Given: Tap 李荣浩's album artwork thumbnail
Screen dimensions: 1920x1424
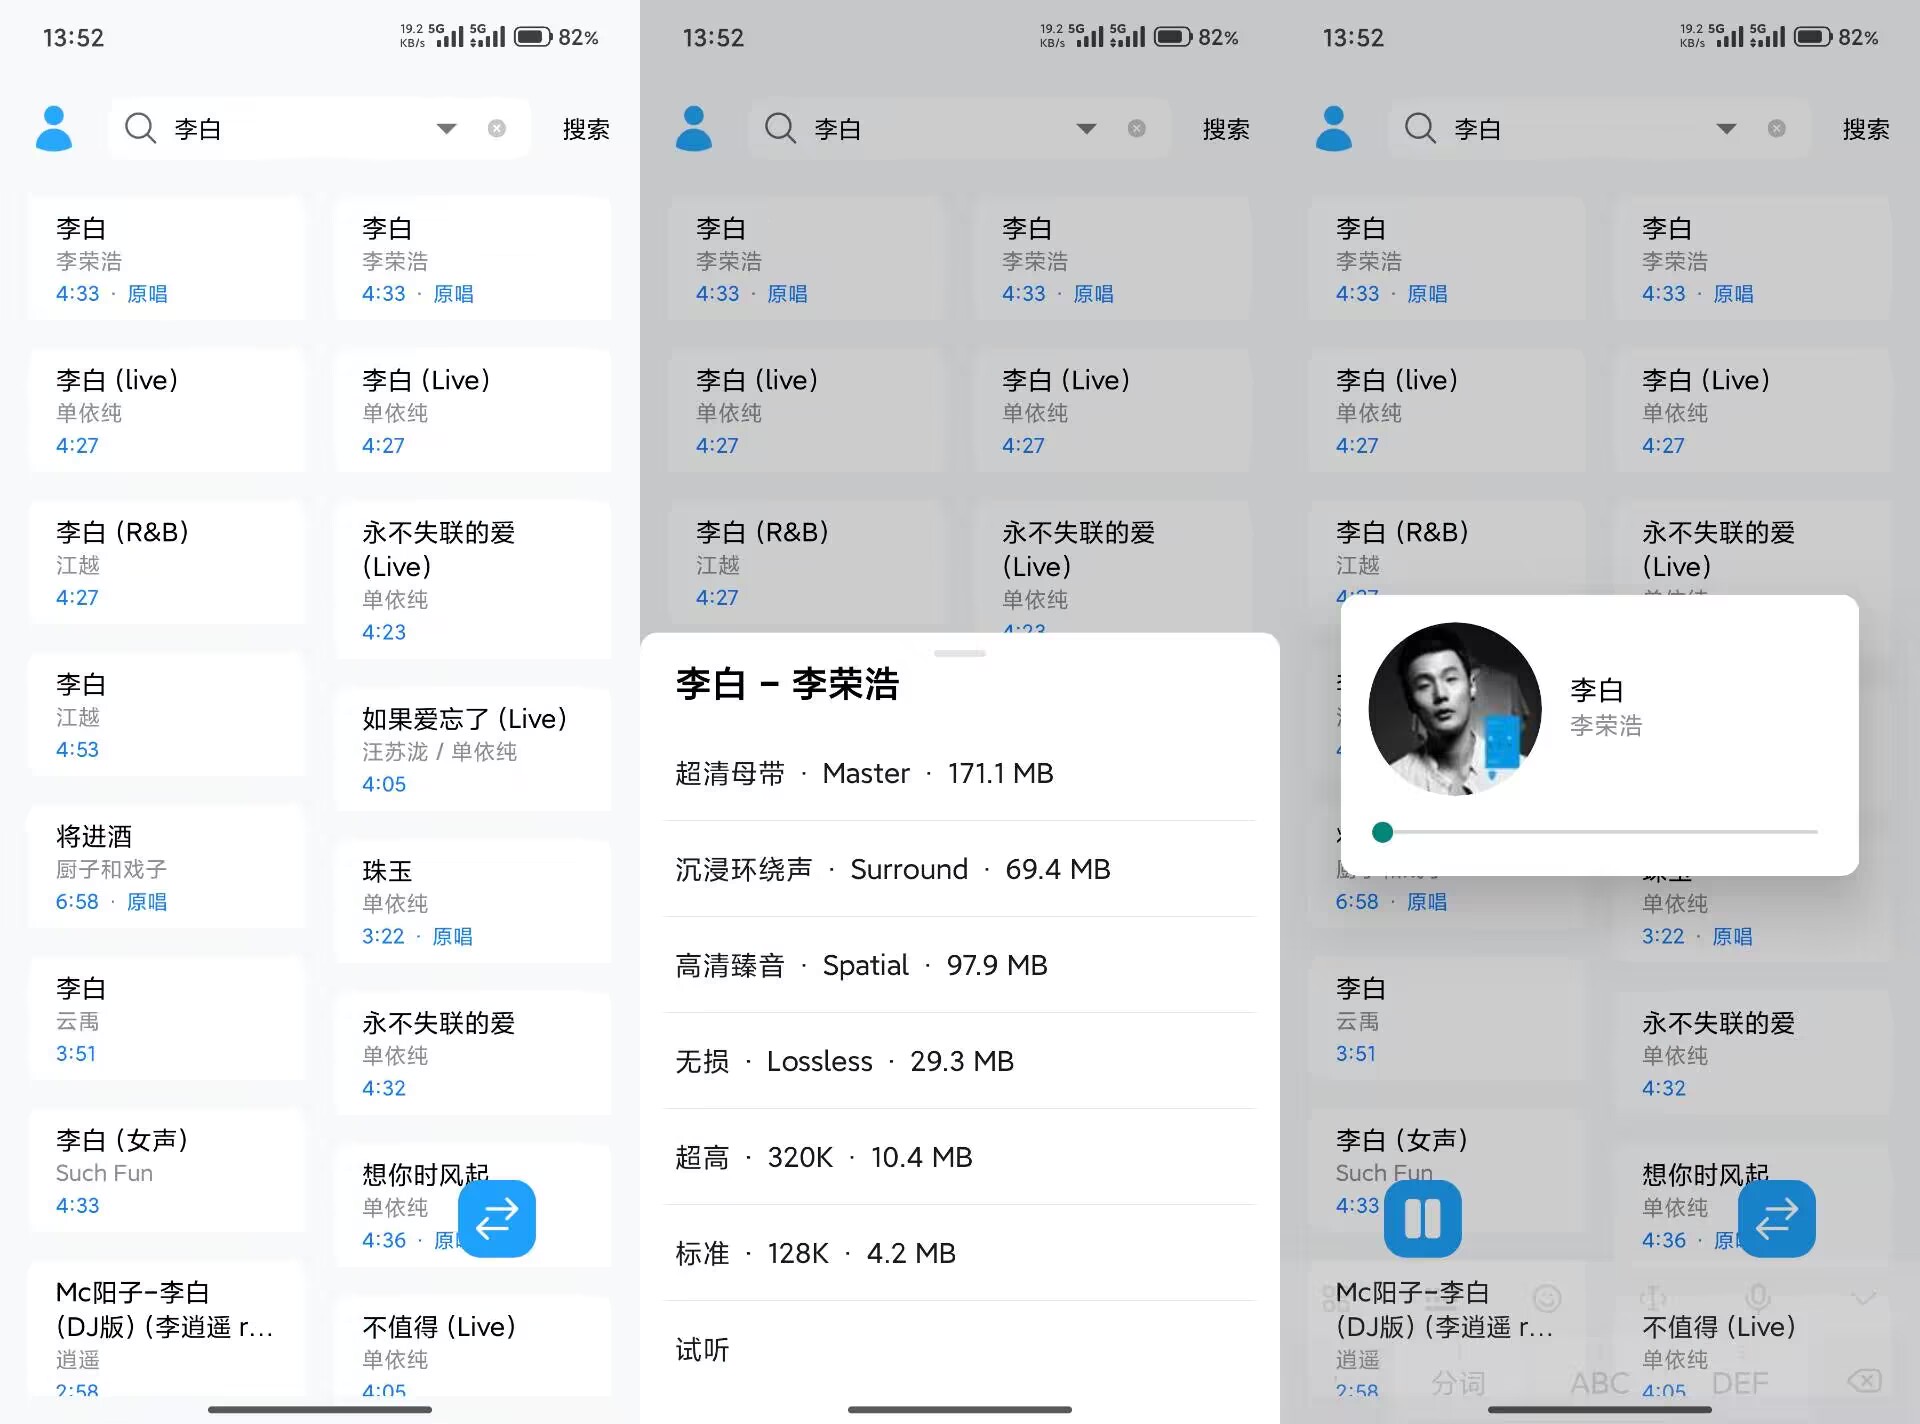Looking at the screenshot, I should [x=1453, y=708].
